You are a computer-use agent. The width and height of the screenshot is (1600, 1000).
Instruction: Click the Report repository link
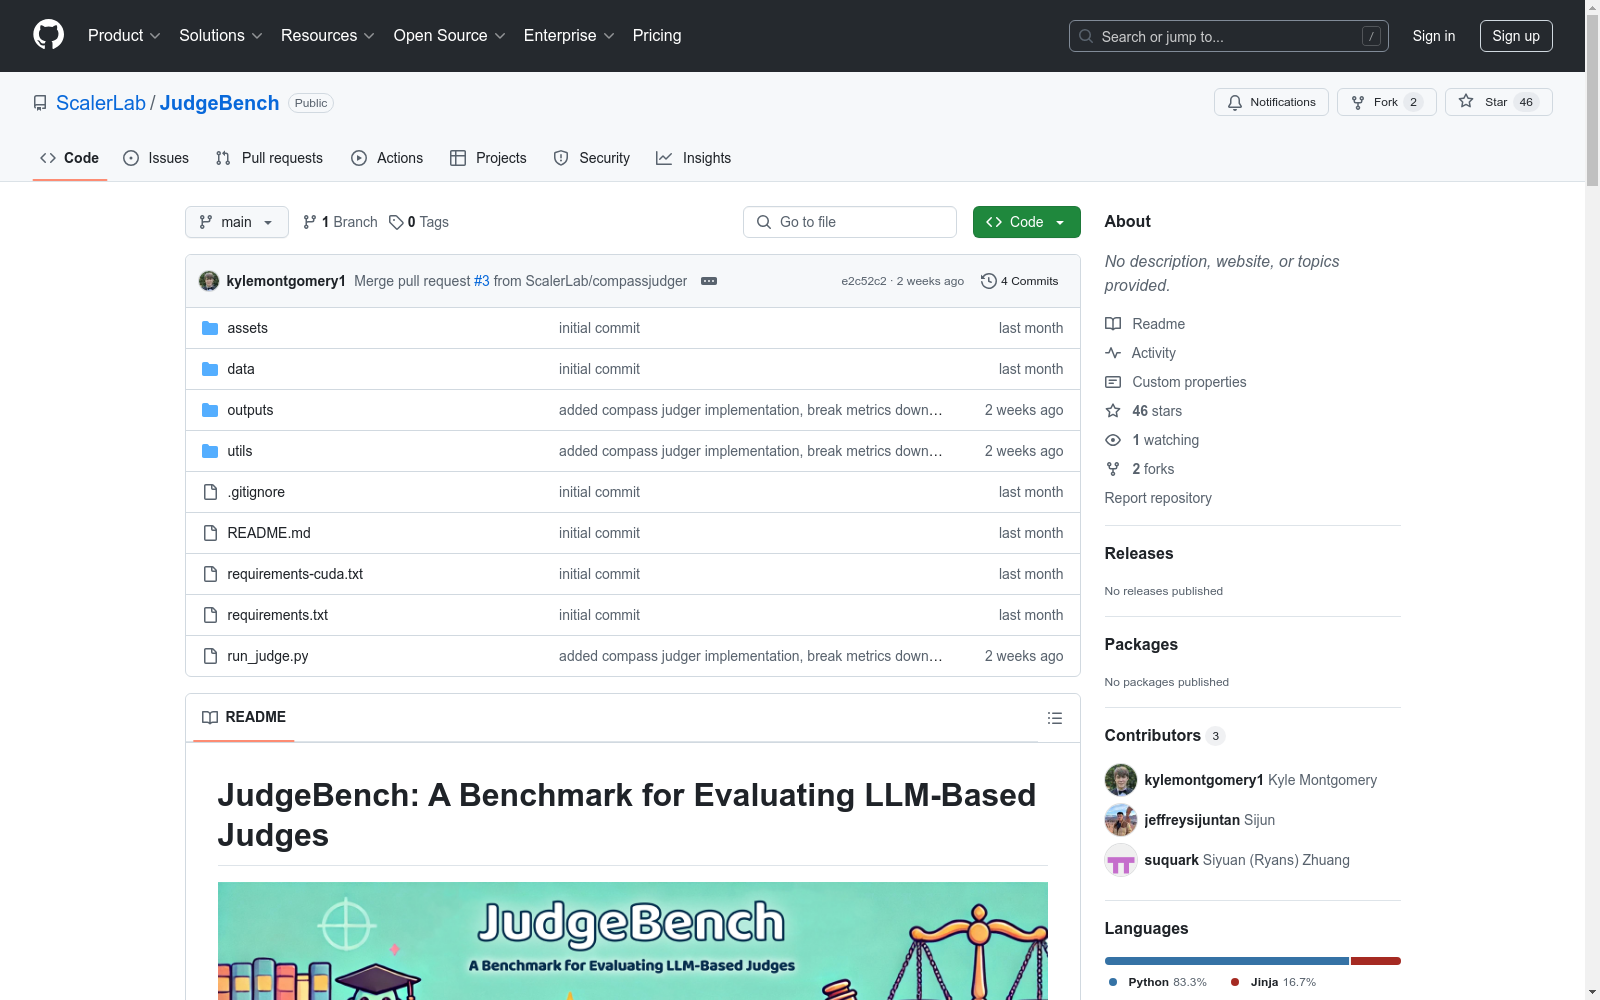click(1158, 498)
